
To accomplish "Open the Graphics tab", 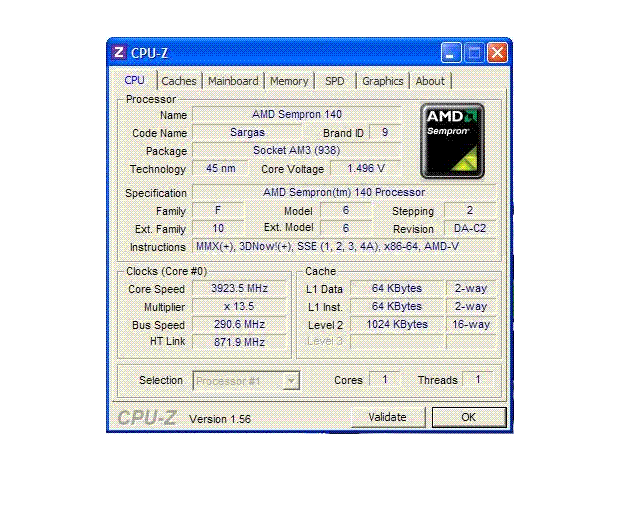I will (x=383, y=81).
